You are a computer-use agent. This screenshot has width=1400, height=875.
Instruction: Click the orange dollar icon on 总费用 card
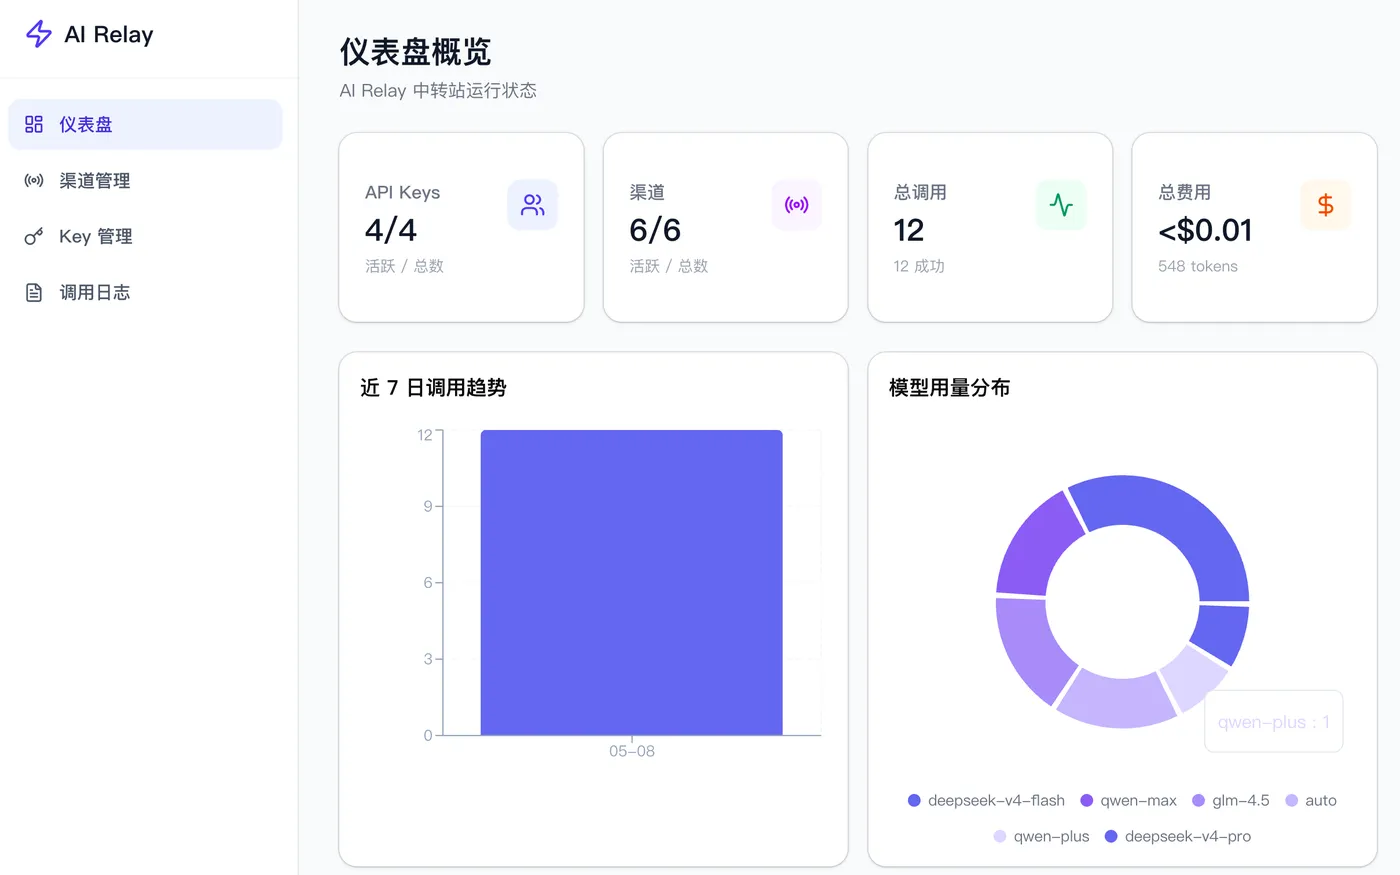coord(1326,205)
